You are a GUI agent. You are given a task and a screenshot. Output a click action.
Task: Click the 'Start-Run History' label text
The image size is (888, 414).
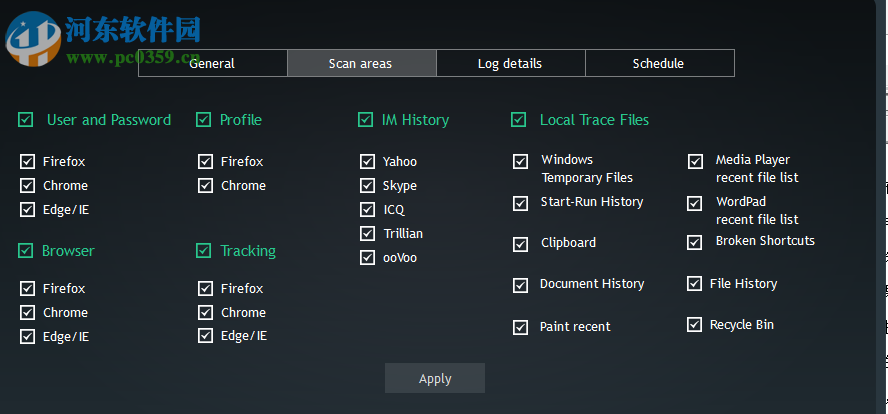coord(592,202)
